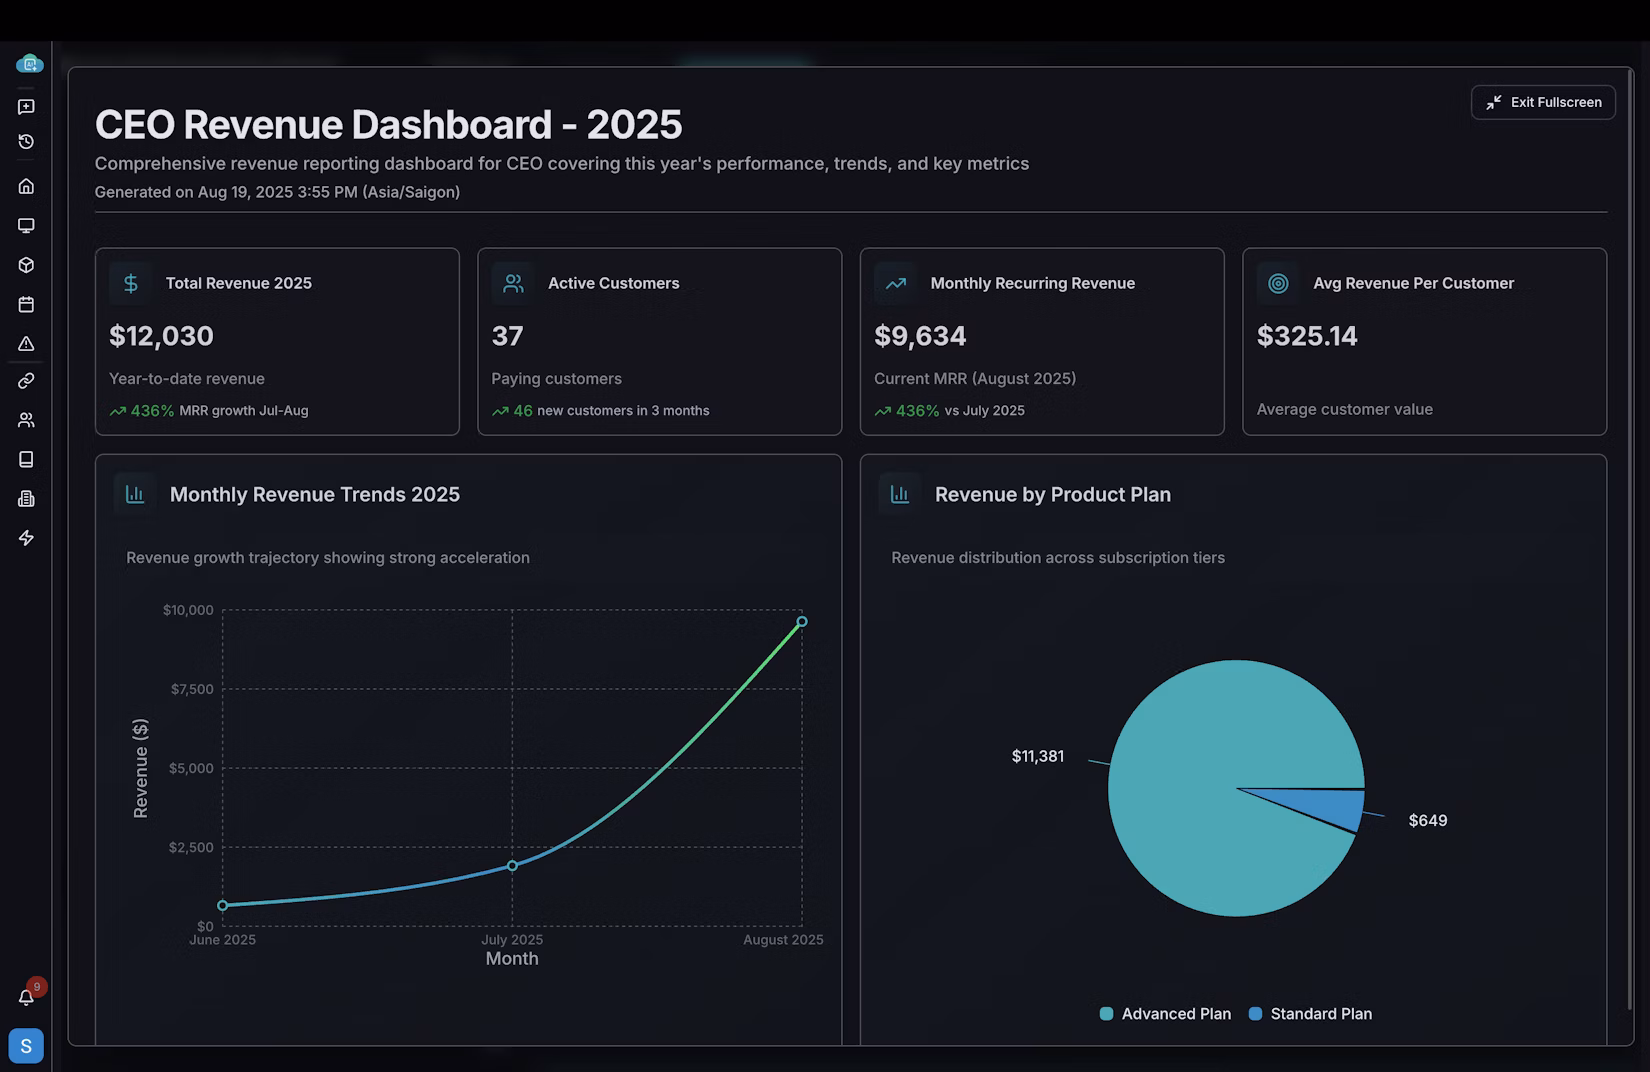This screenshot has height=1072, width=1650.
Task: Click the August 2025 point on revenue chart
Action: pos(801,622)
